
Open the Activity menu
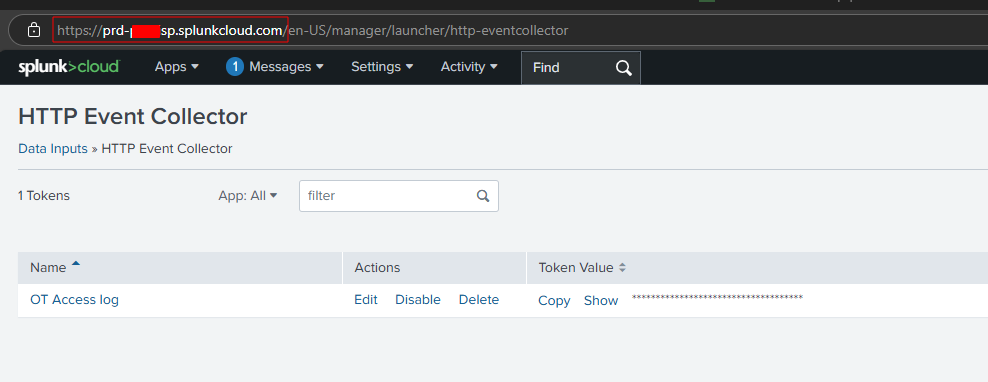469,67
